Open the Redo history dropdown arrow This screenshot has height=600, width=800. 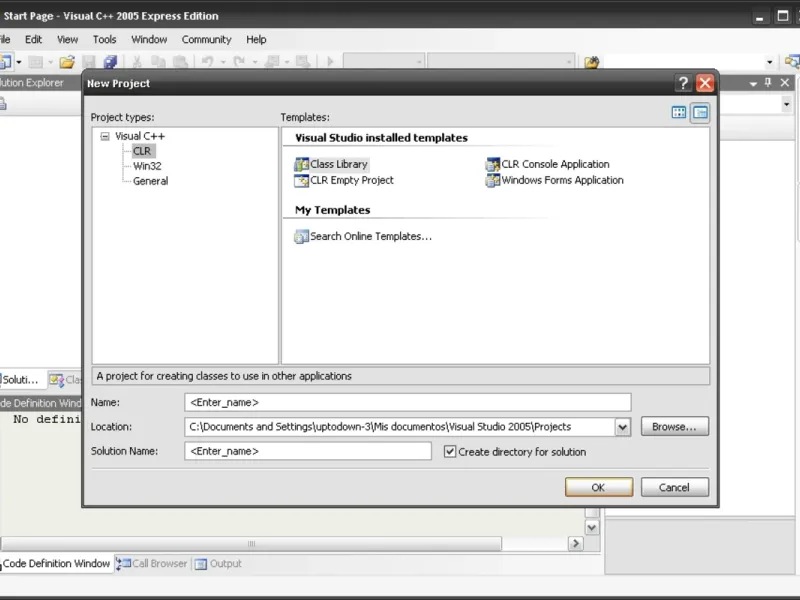tap(255, 62)
